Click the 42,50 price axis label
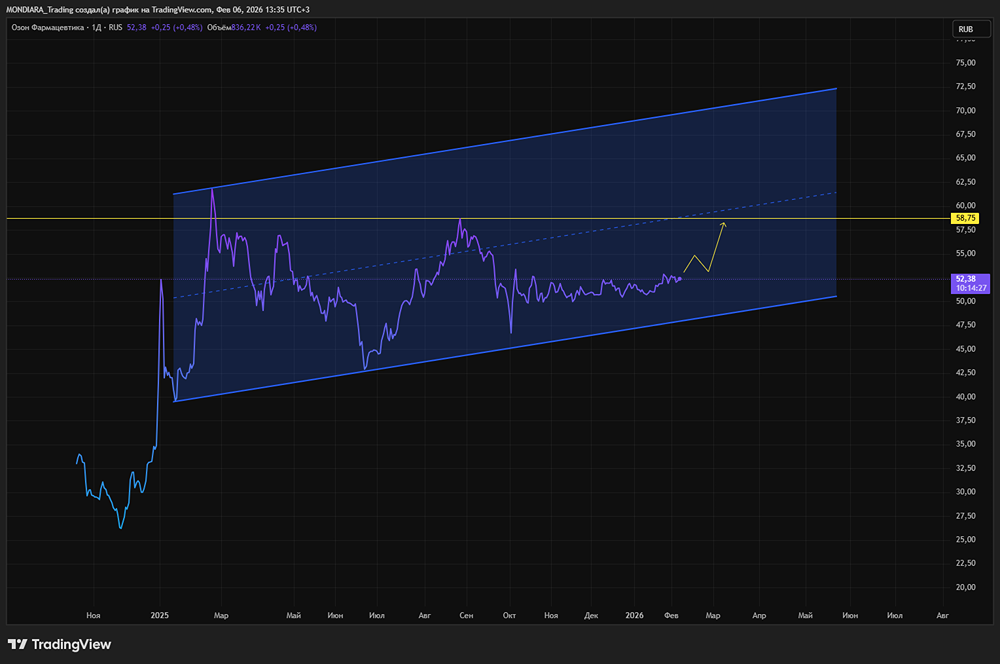 (x=966, y=373)
